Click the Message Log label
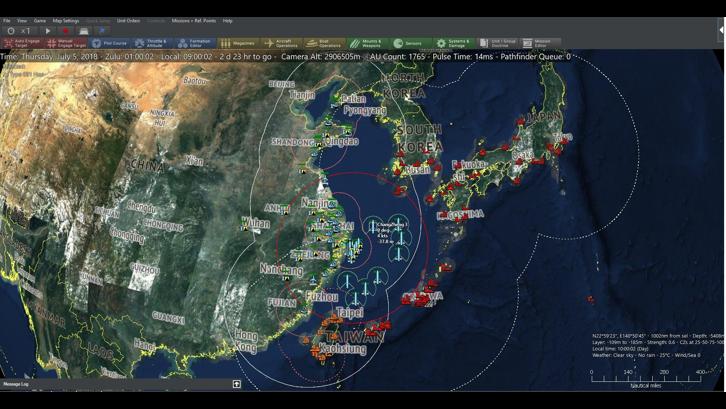This screenshot has width=726, height=409. point(16,384)
